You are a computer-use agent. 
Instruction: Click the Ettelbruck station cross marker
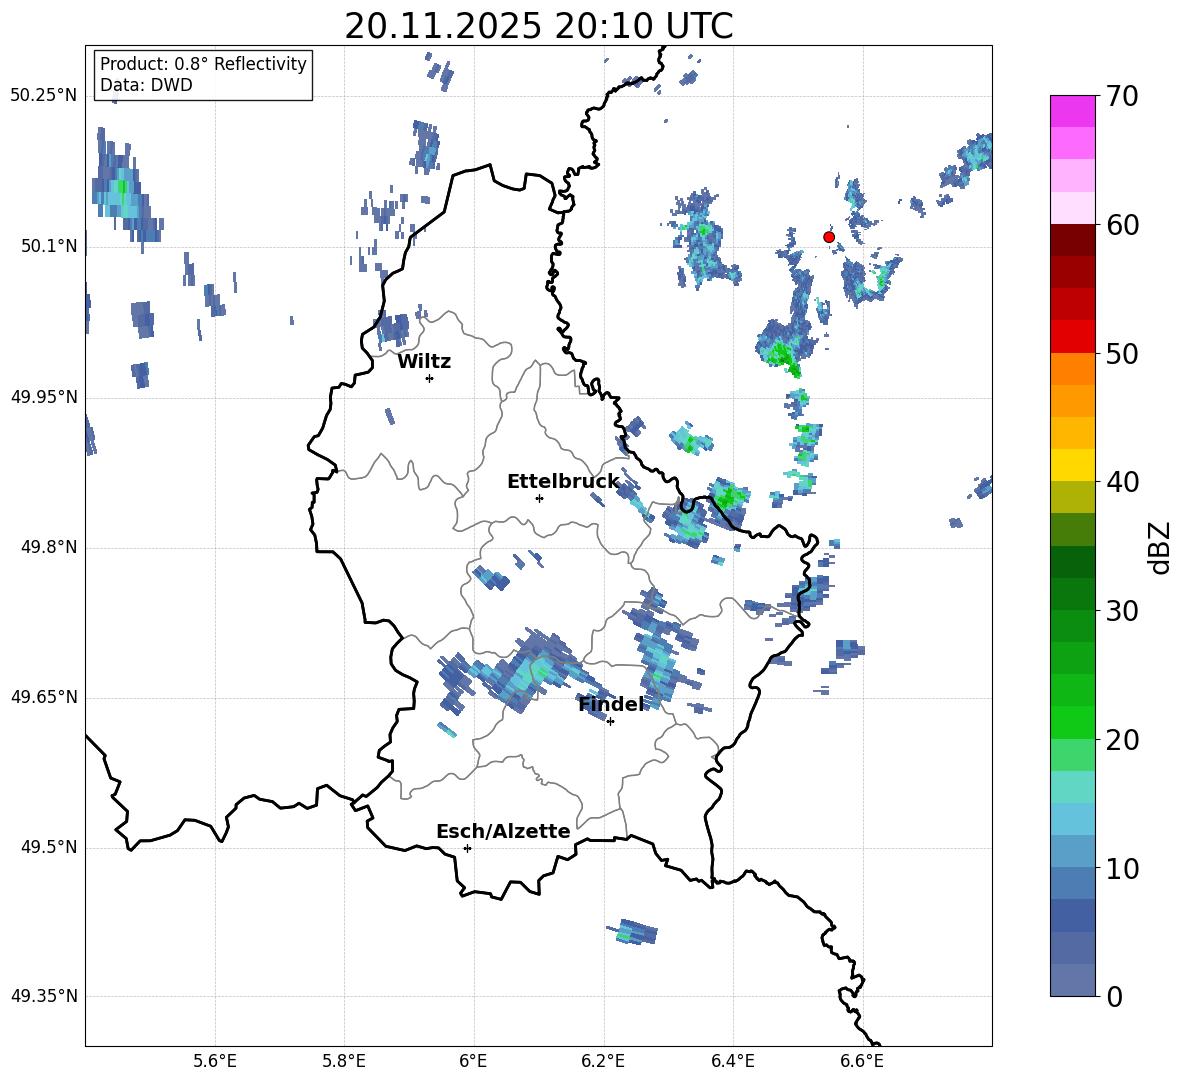click(x=539, y=498)
